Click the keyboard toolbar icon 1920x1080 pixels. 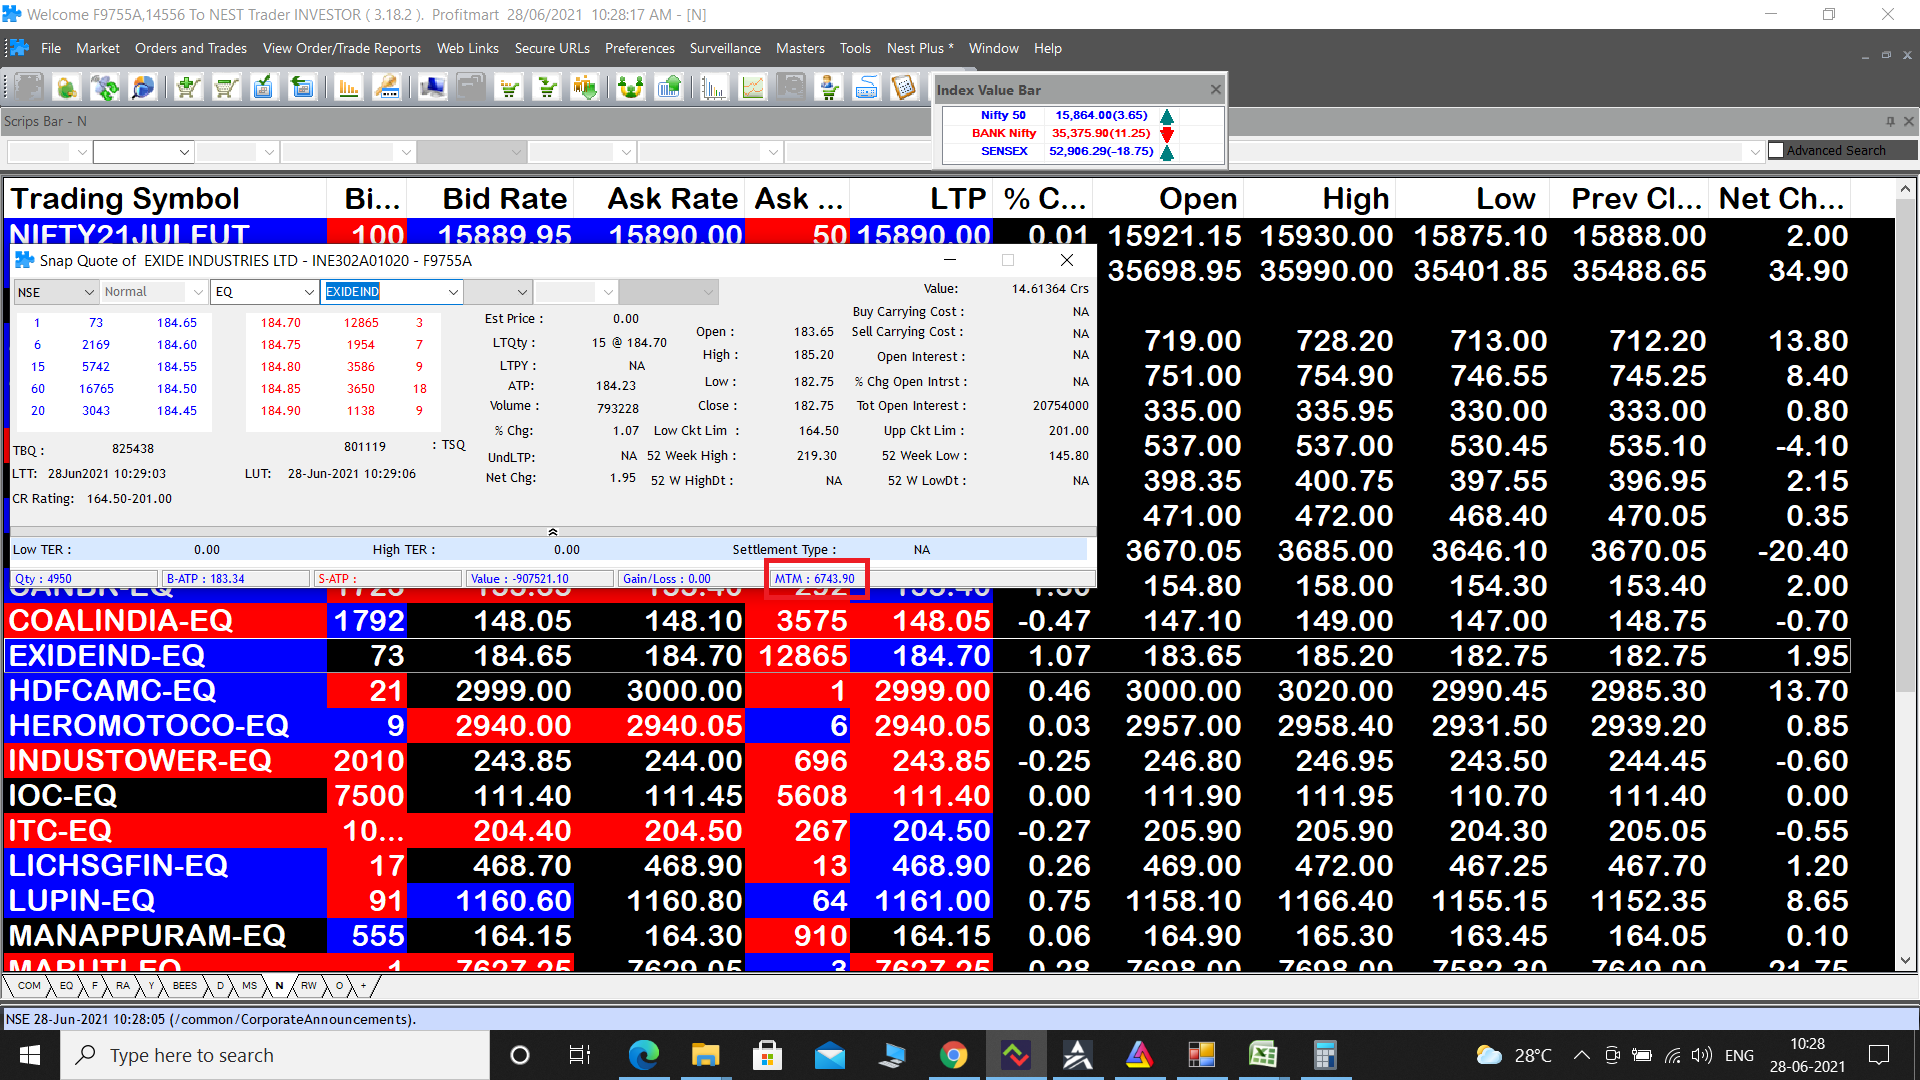866,88
